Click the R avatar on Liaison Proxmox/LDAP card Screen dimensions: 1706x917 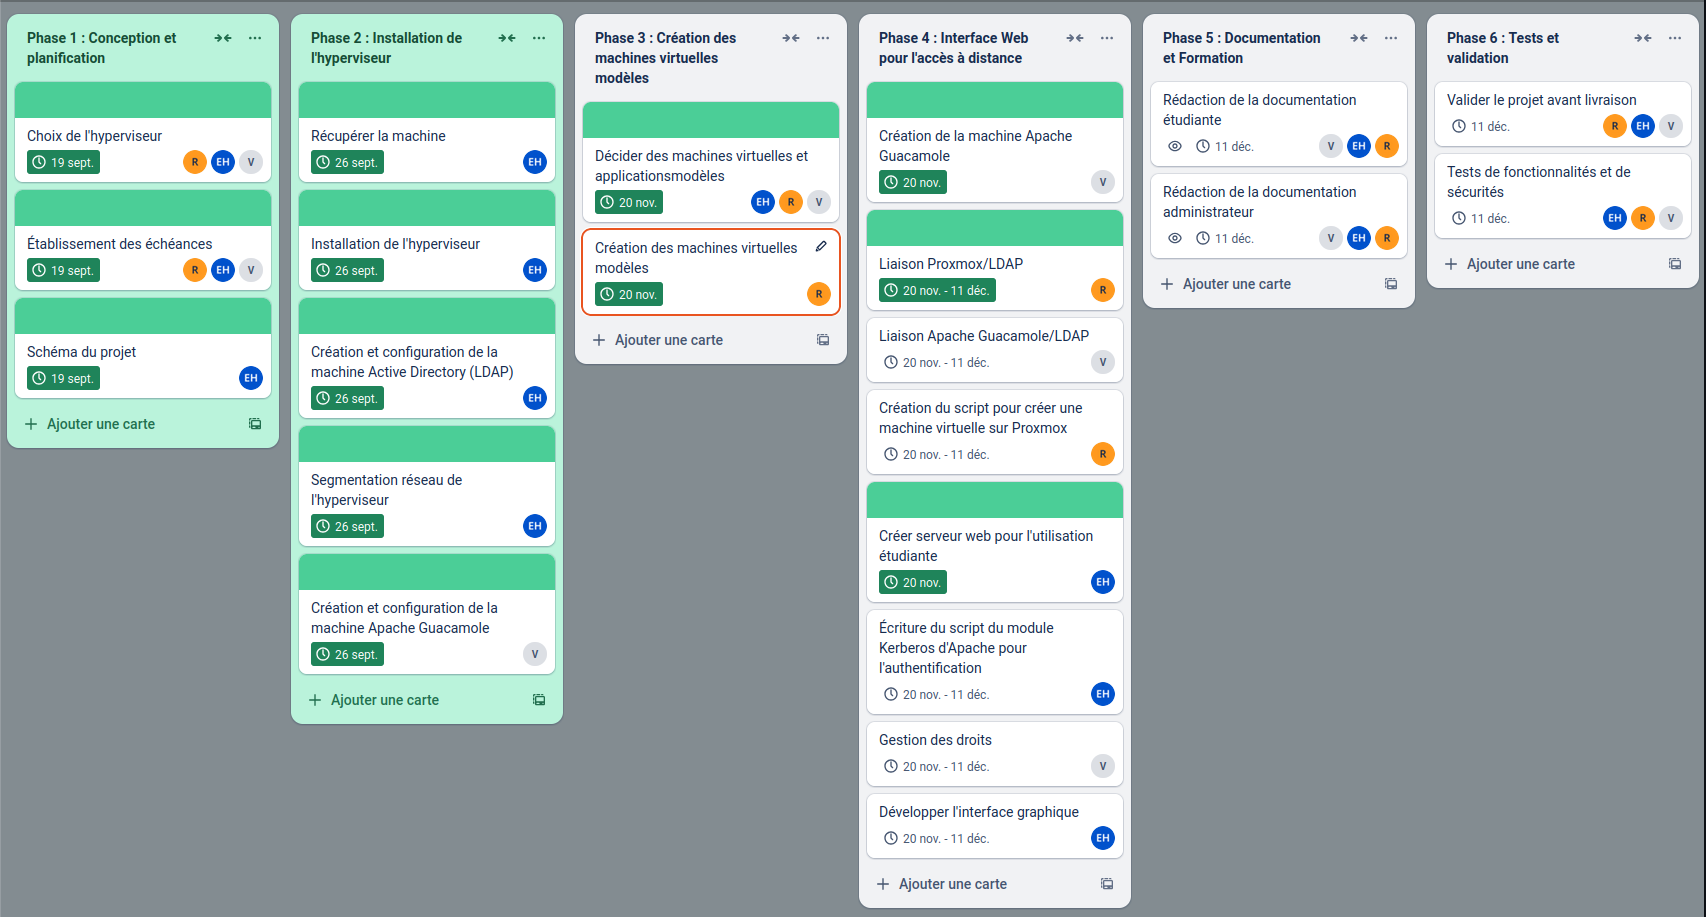(x=1102, y=290)
